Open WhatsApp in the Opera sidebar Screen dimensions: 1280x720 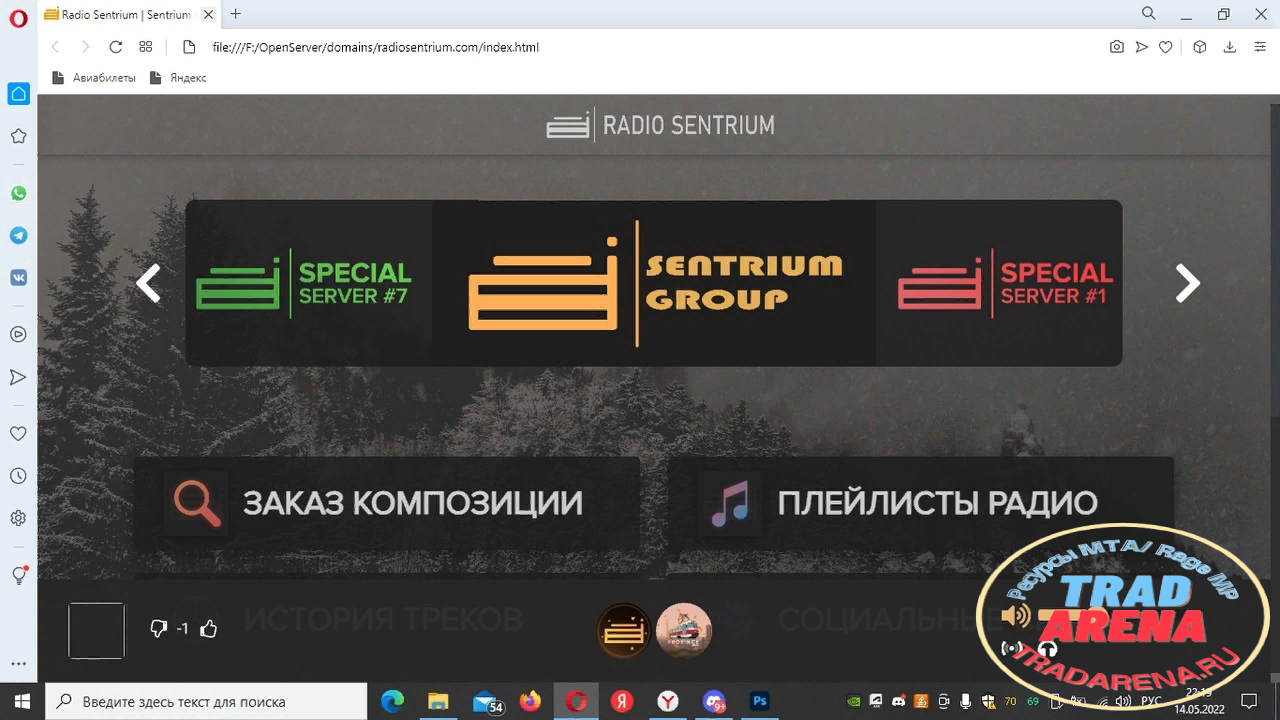click(x=18, y=193)
